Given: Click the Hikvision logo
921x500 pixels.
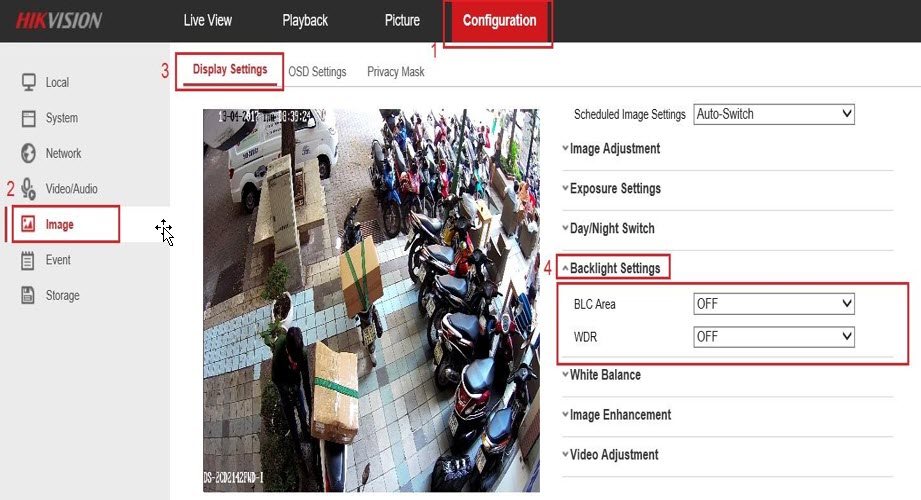Looking at the screenshot, I should (59, 21).
